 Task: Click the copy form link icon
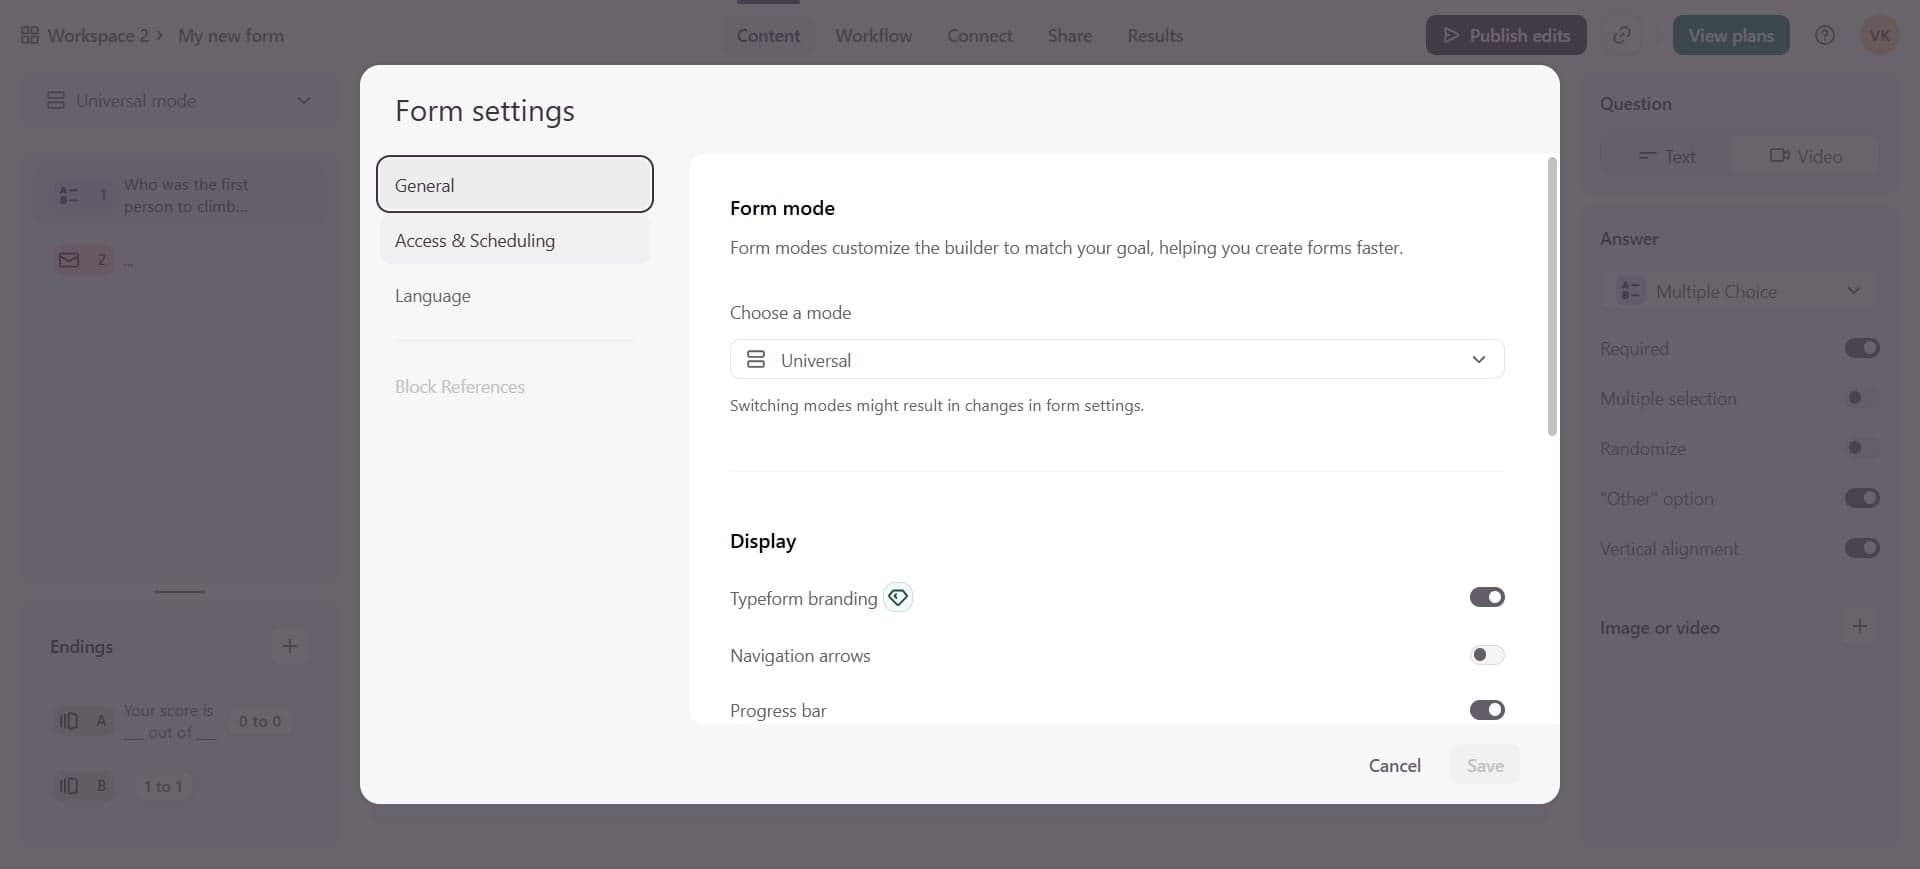coord(1622,35)
